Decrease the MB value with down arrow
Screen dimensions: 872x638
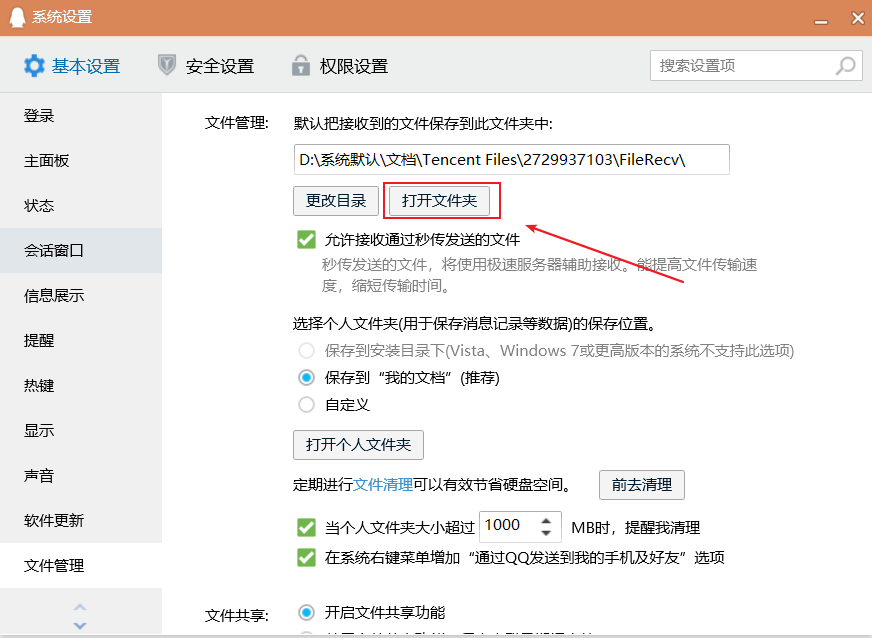546,533
